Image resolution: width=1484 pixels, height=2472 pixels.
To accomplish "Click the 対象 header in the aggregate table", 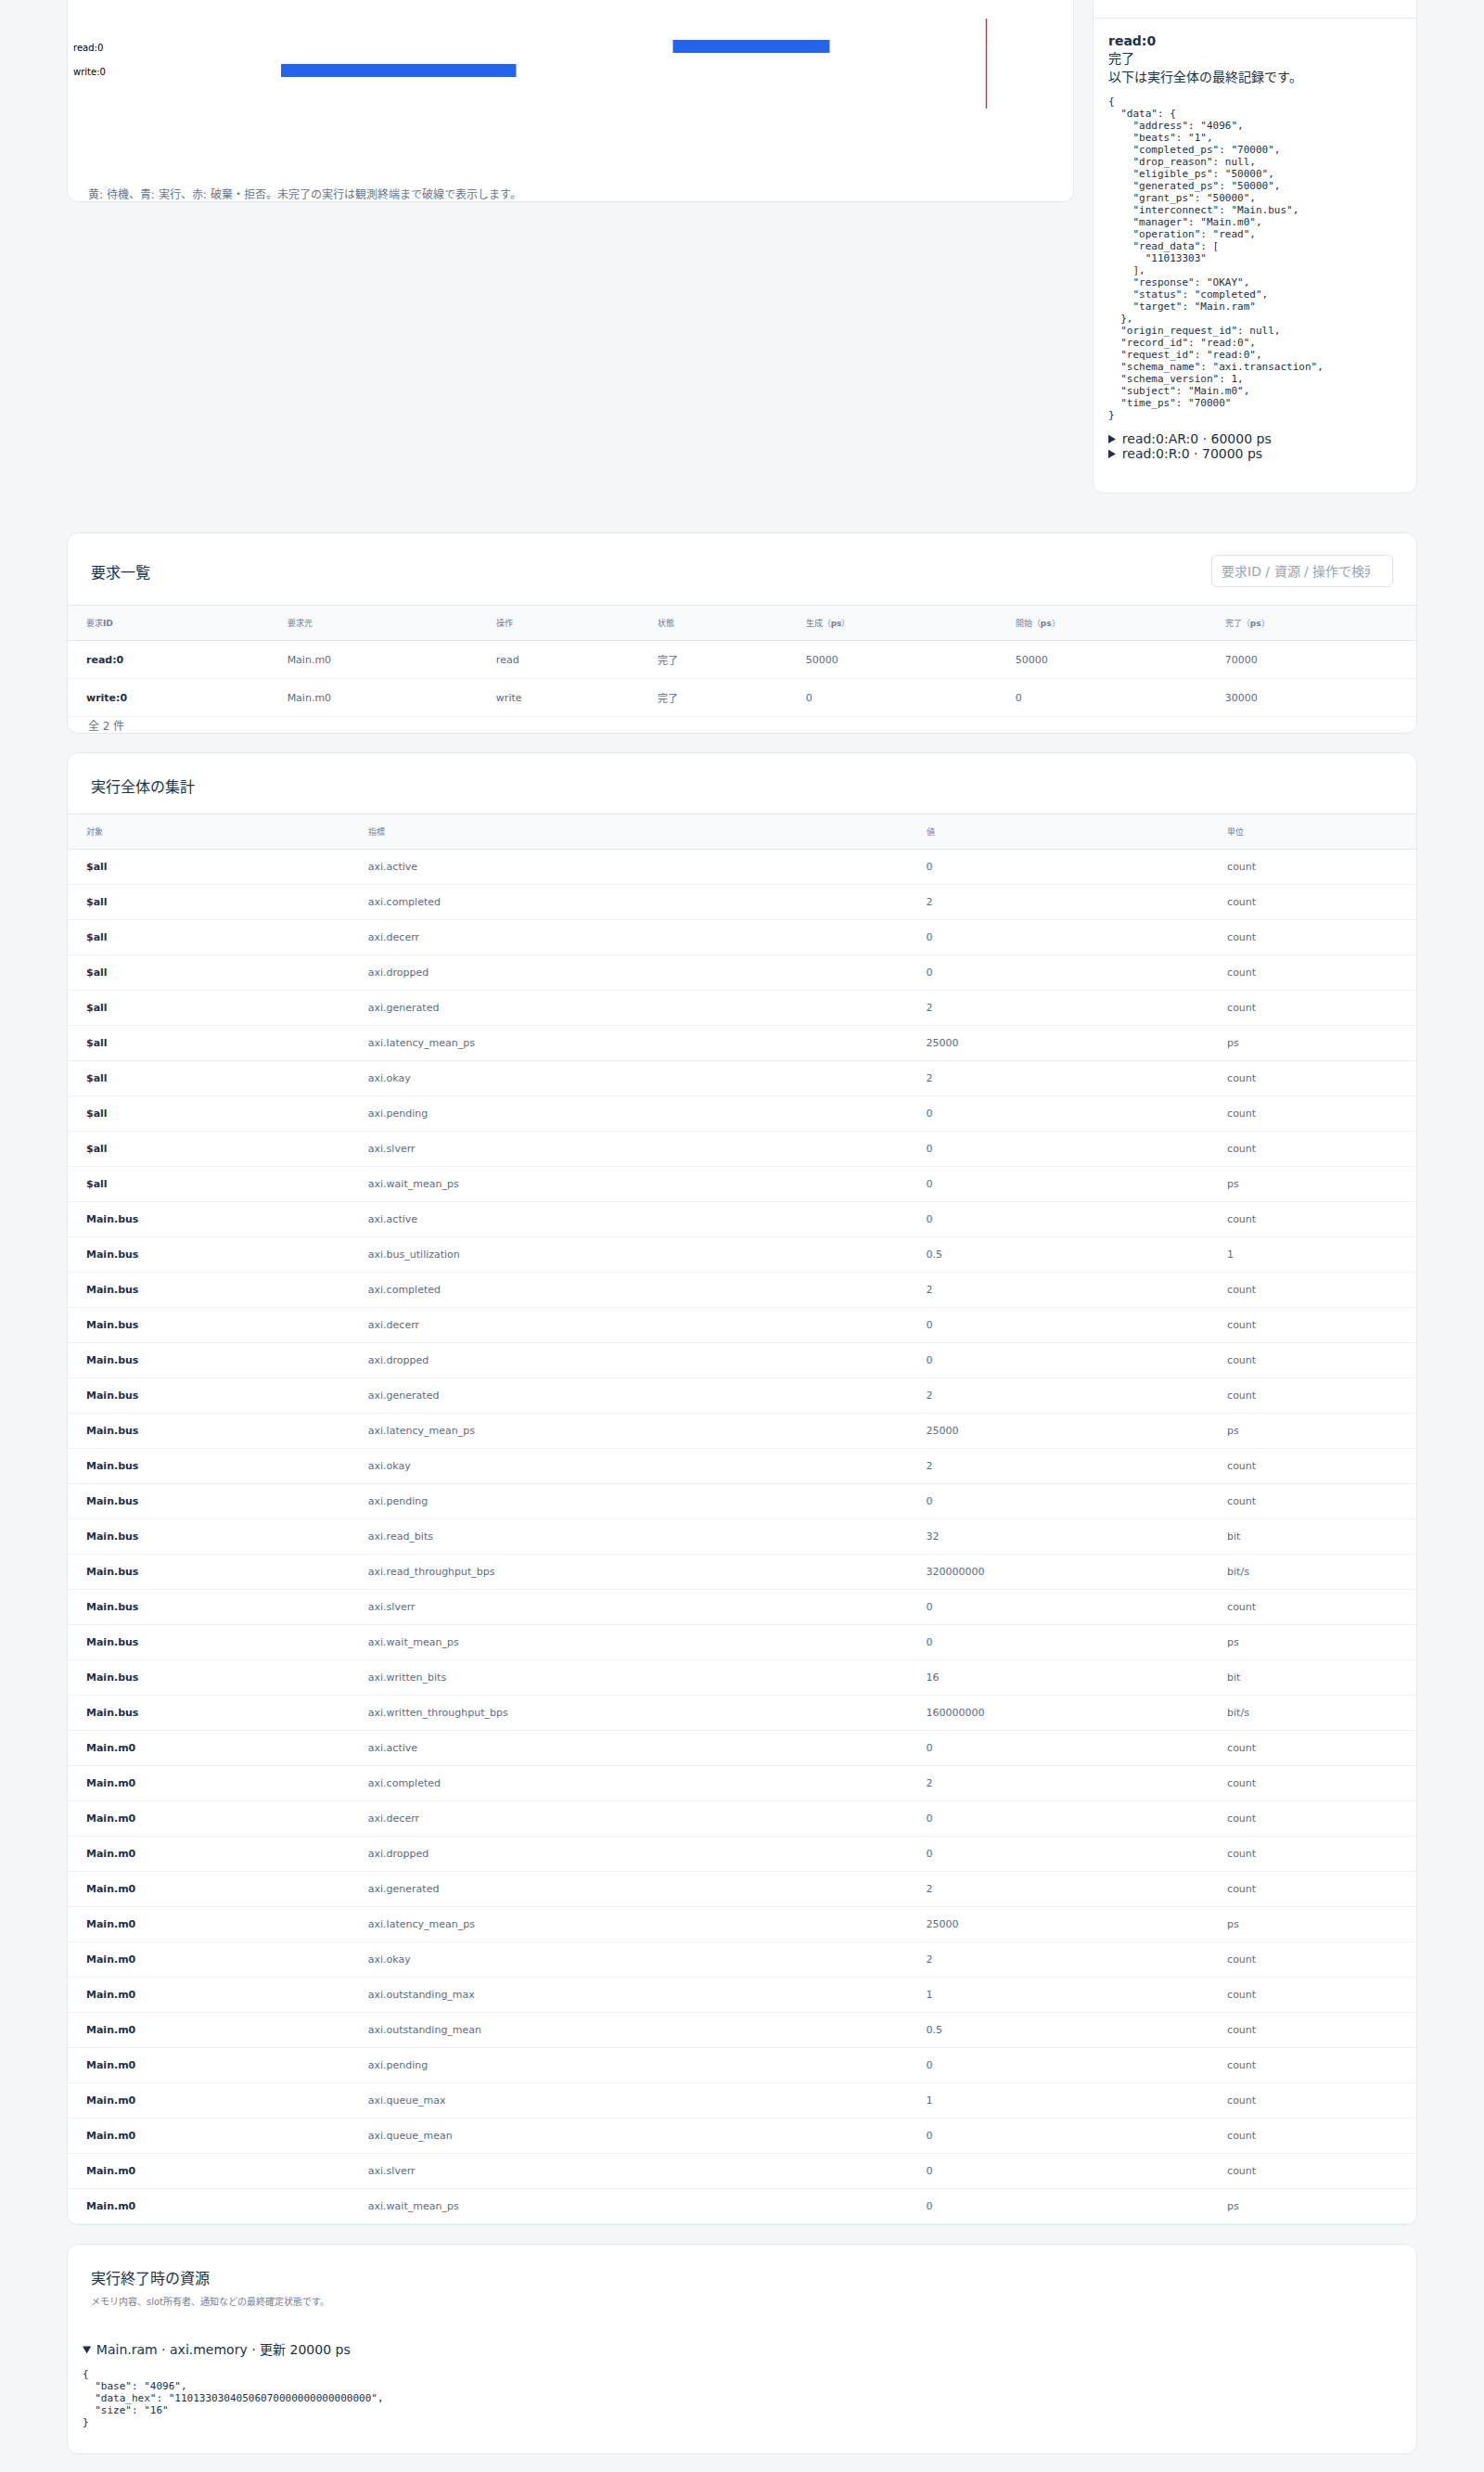I will (x=94, y=832).
